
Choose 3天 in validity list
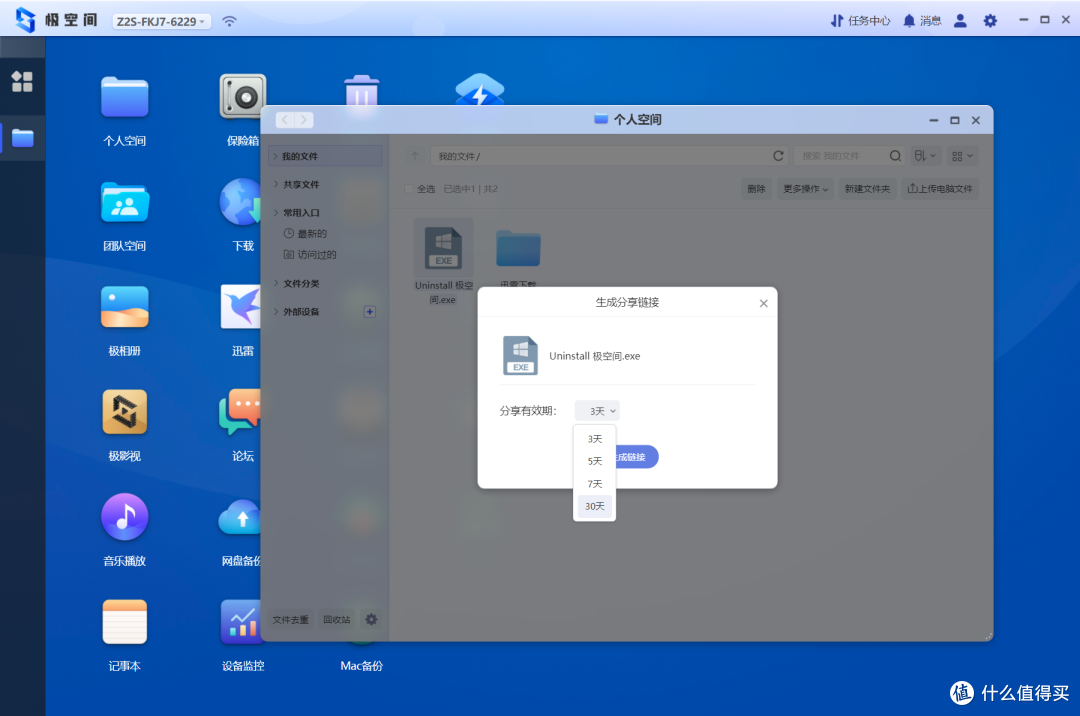click(594, 439)
